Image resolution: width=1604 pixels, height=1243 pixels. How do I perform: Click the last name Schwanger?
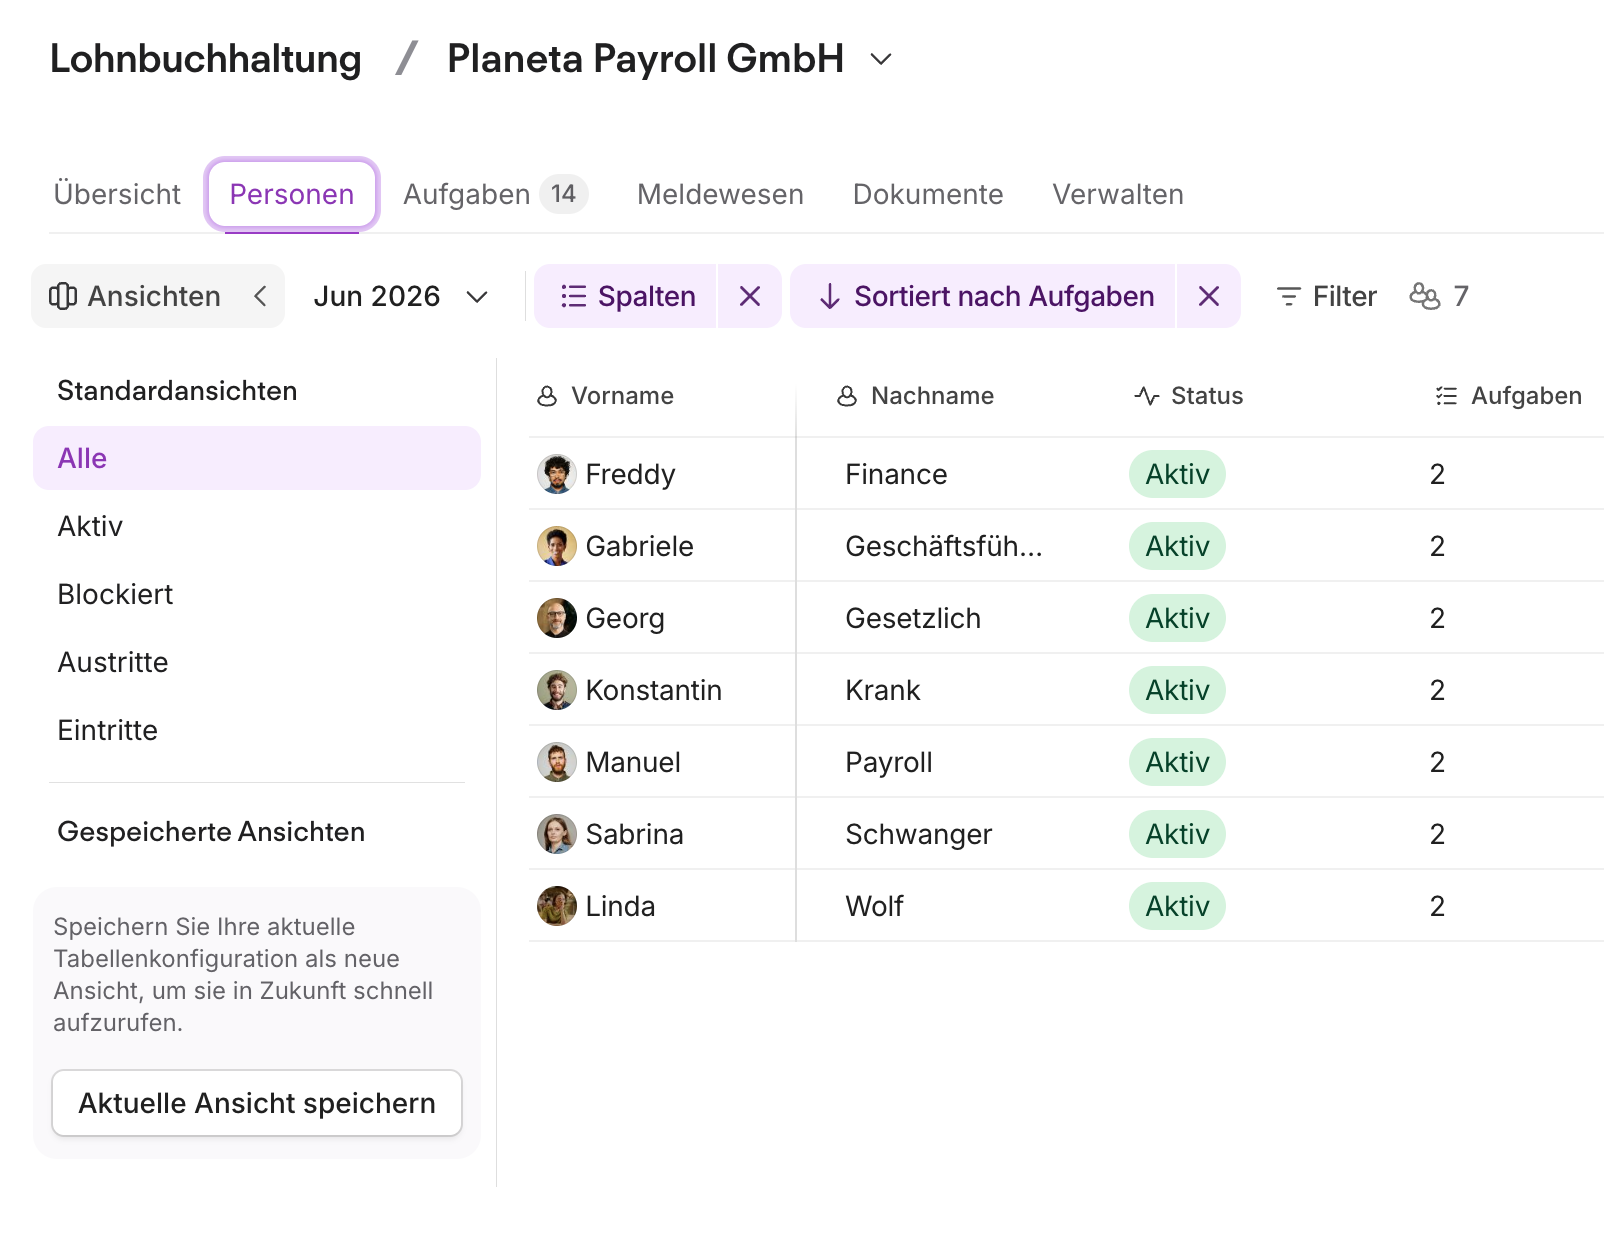pyautogui.click(x=918, y=834)
